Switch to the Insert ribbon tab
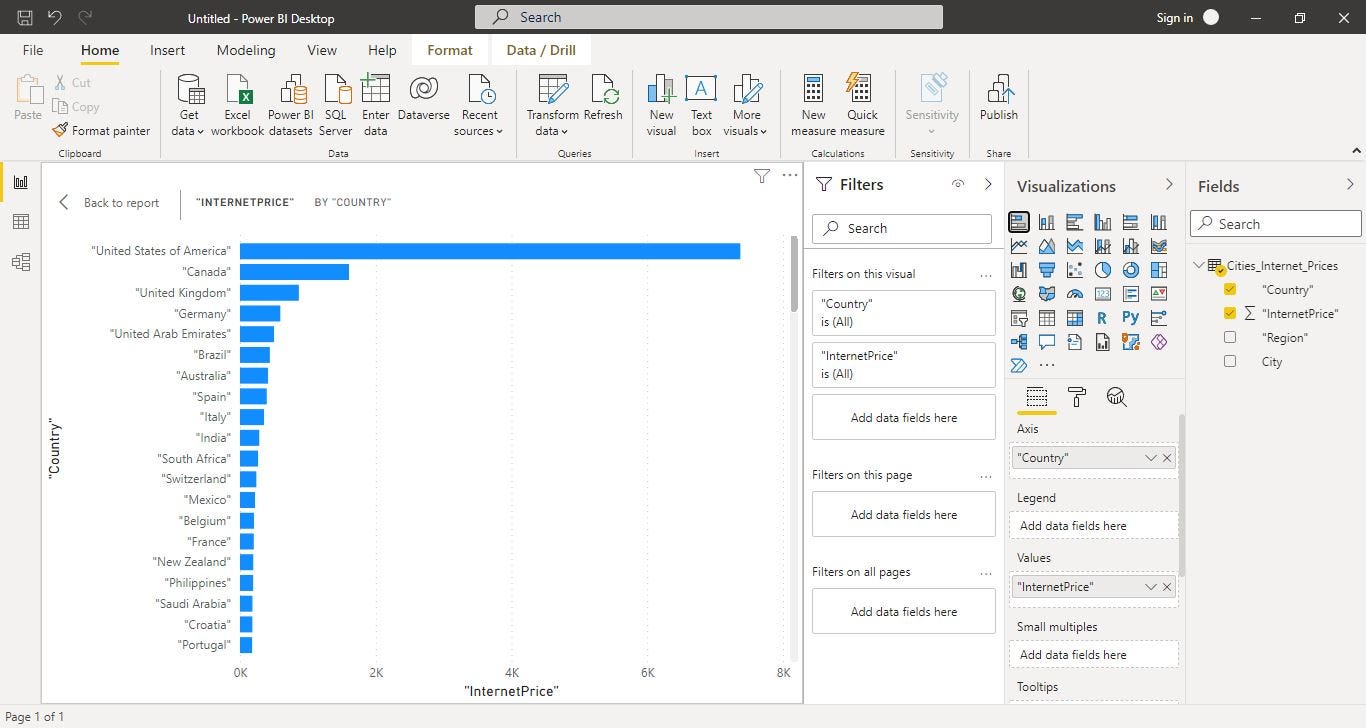This screenshot has height=728, width=1366. point(167,50)
